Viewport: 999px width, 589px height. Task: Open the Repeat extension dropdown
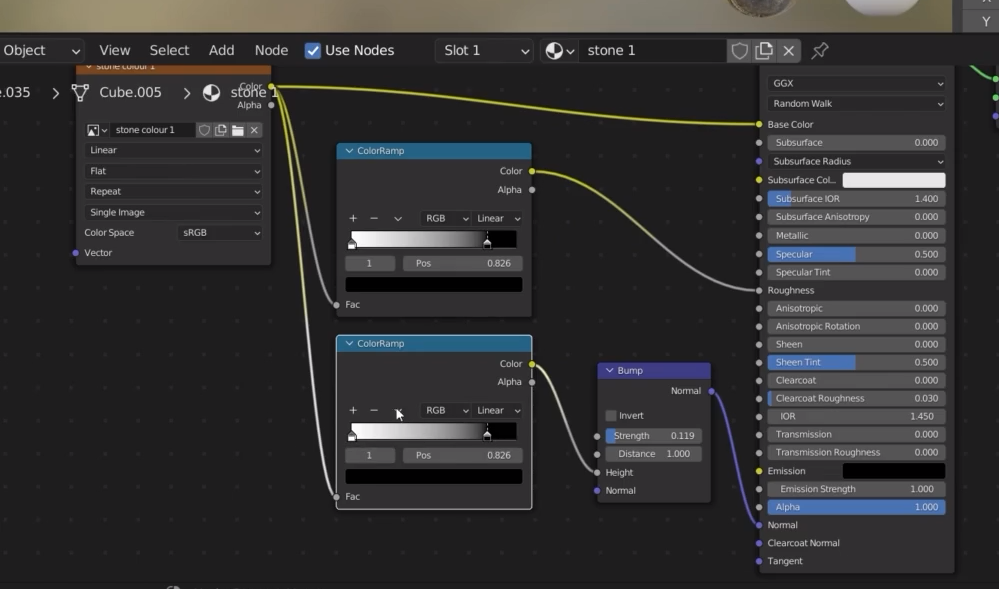coord(173,191)
